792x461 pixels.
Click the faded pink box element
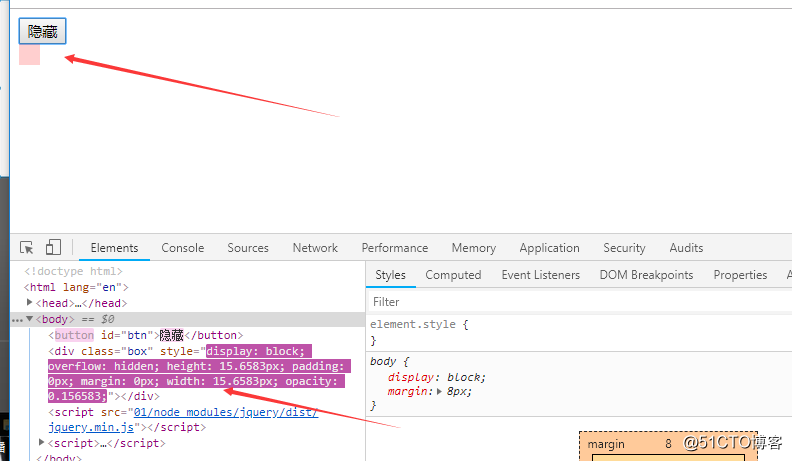29,55
